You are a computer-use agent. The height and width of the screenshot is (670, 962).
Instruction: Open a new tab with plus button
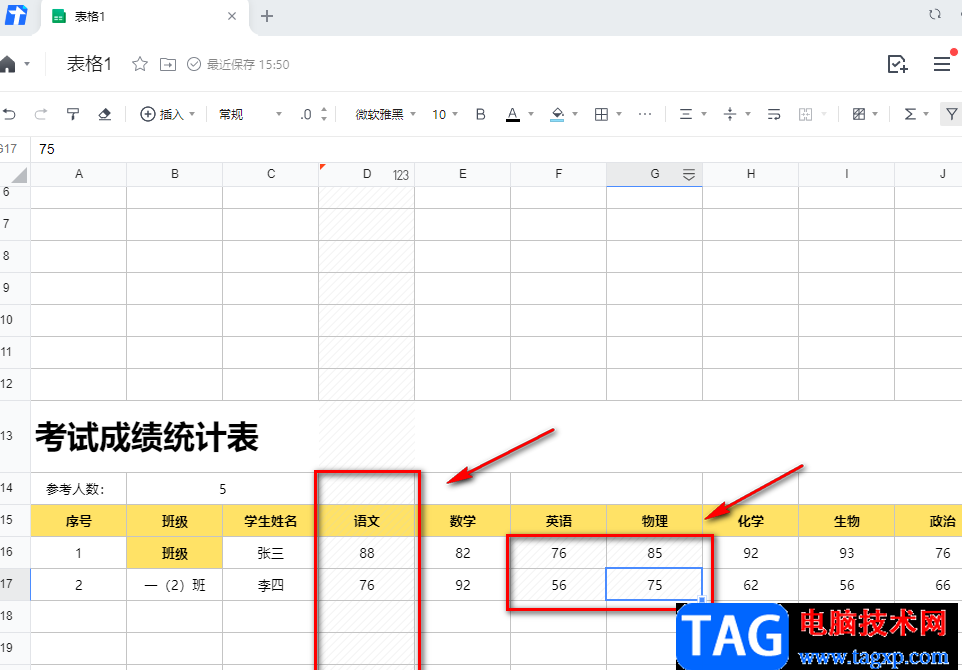(266, 16)
